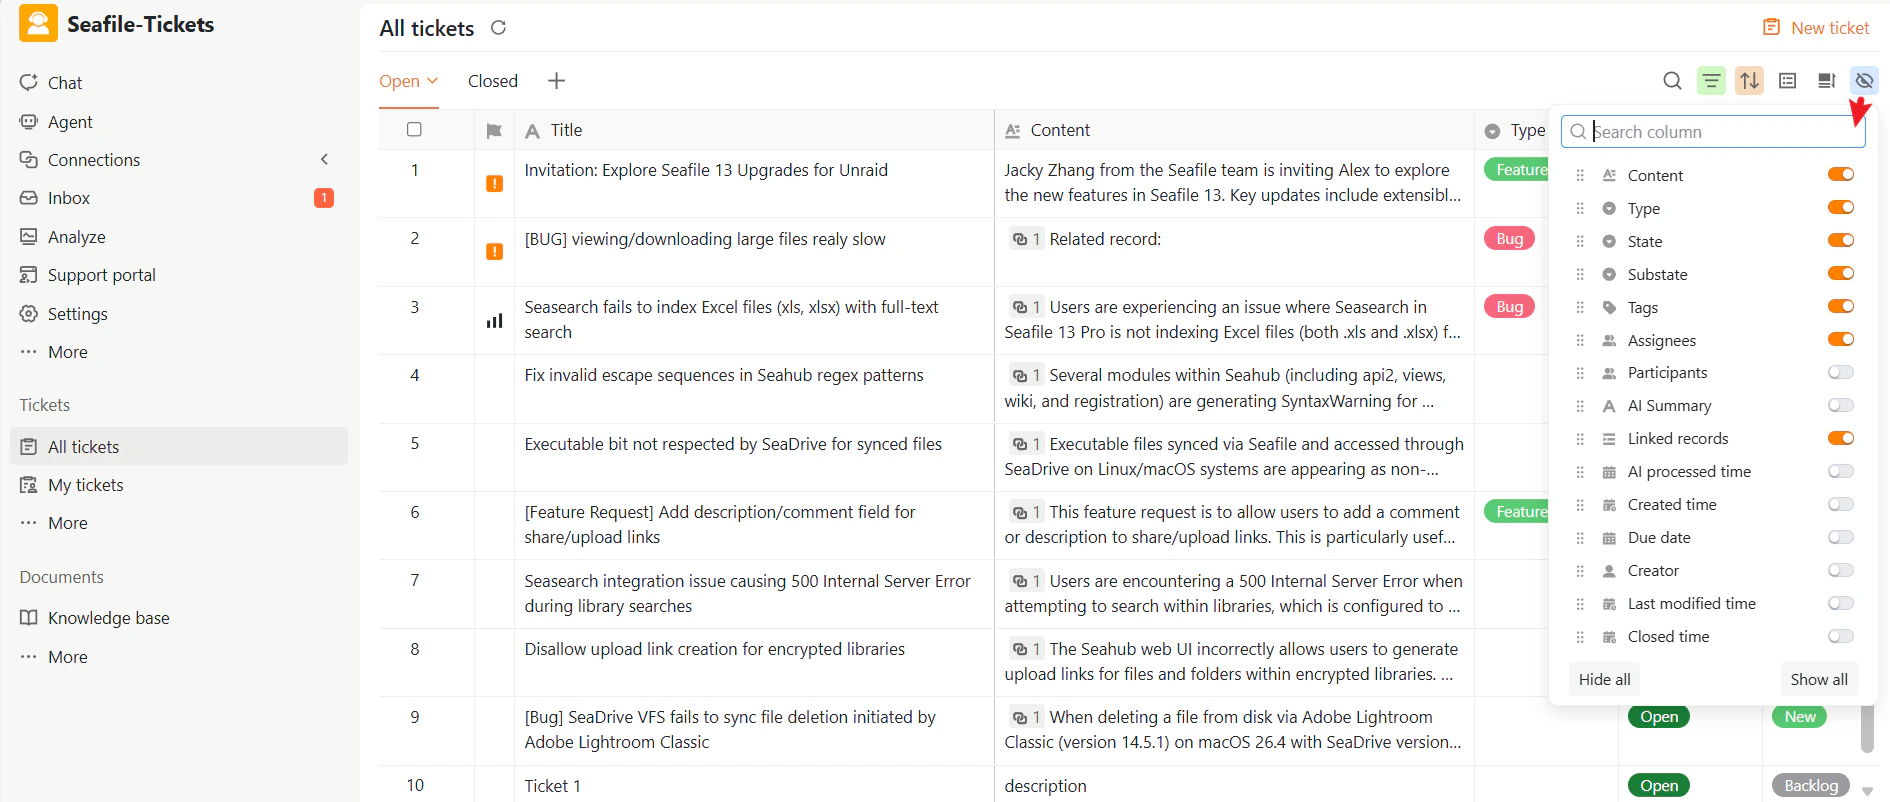The height and width of the screenshot is (802, 1890).
Task: Click the Backlog substate badge on row 10
Action: click(x=1811, y=785)
